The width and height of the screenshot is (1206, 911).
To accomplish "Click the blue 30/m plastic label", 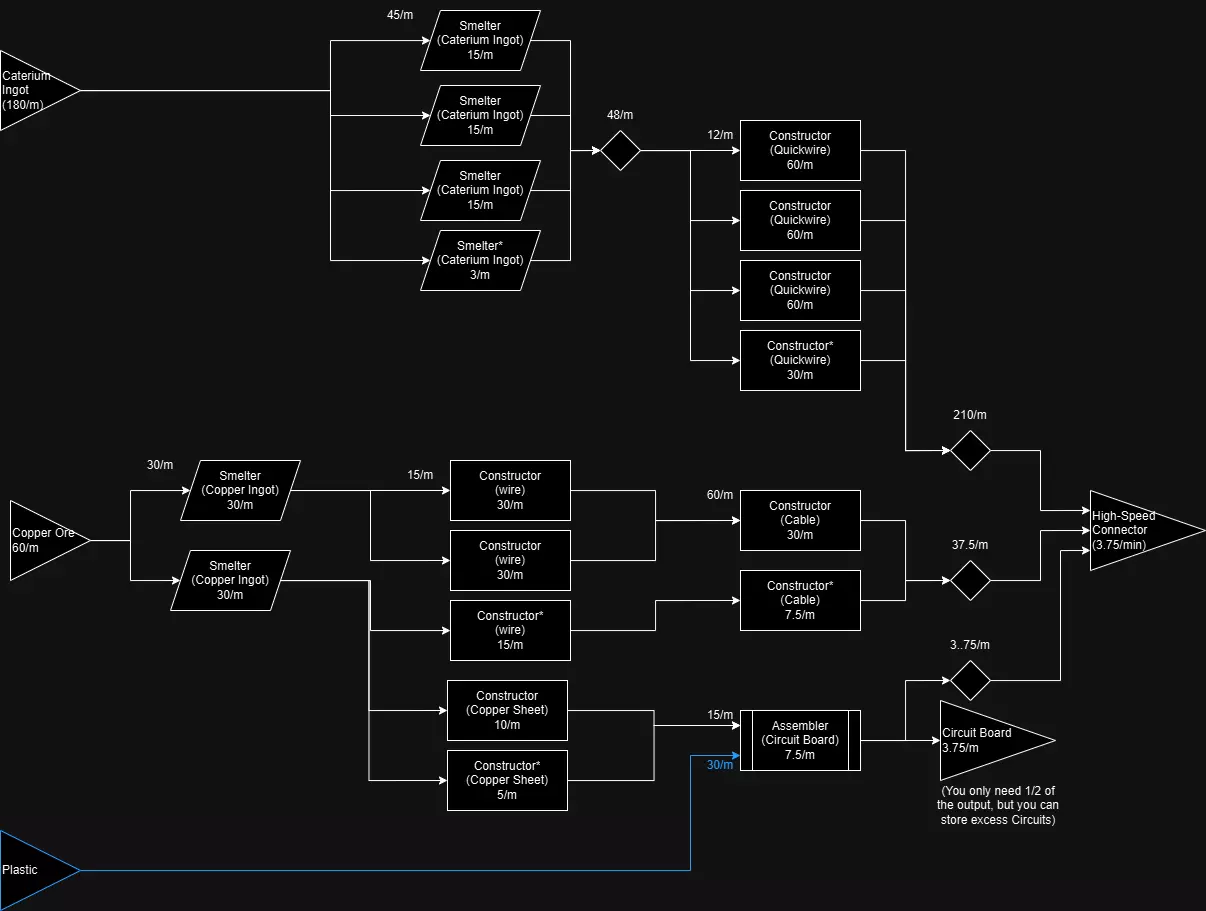I will click(720, 765).
